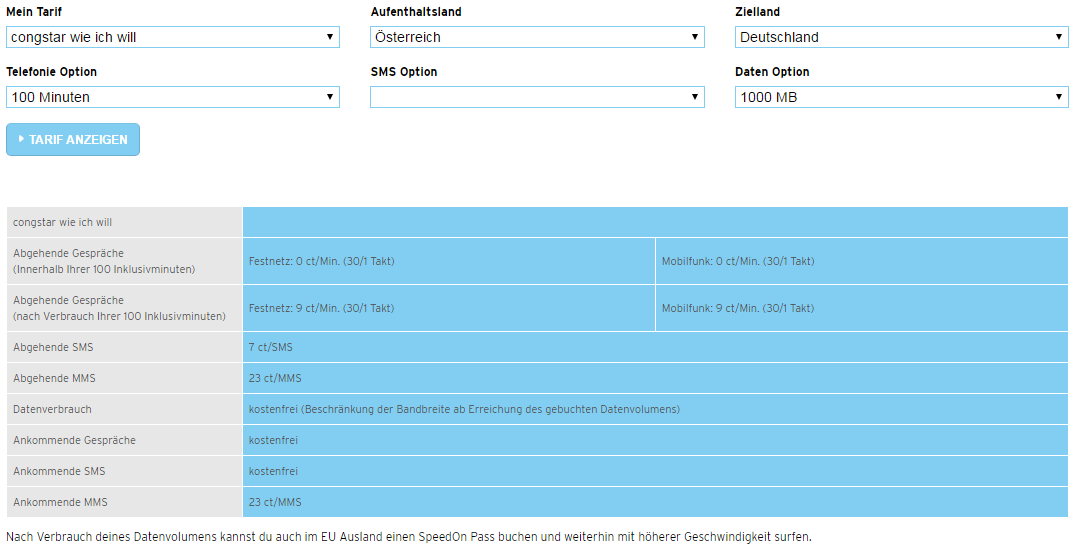Screen dimensions: 1076x548
Task: Click the Tarif anzeigen button
Action: point(73,140)
